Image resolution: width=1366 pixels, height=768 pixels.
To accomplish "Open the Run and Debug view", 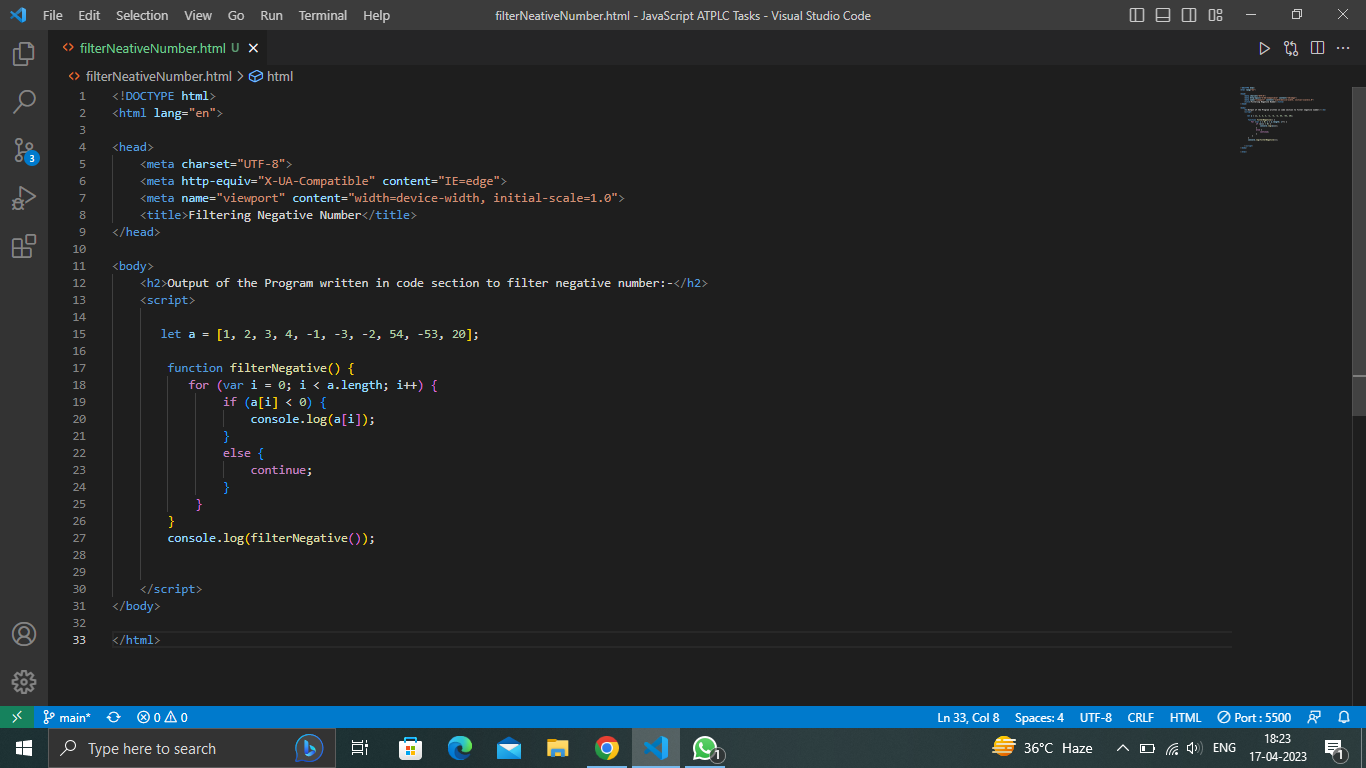I will 24,198.
